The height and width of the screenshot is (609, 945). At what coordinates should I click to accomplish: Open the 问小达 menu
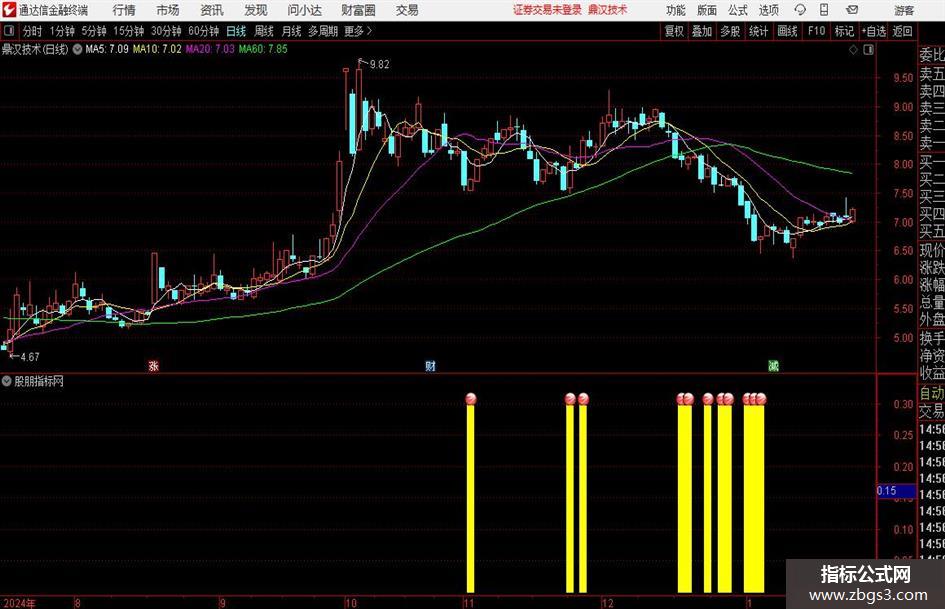[x=304, y=10]
